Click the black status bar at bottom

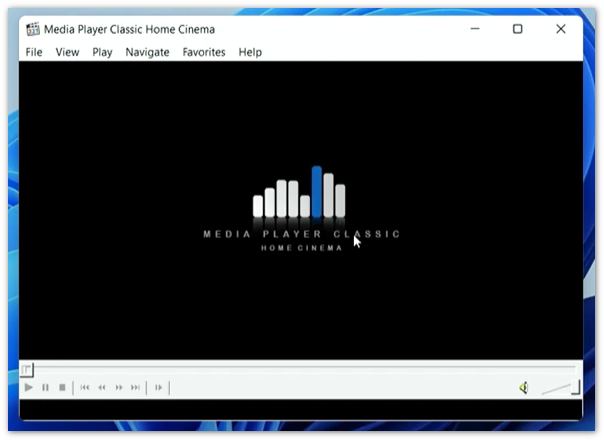301,409
